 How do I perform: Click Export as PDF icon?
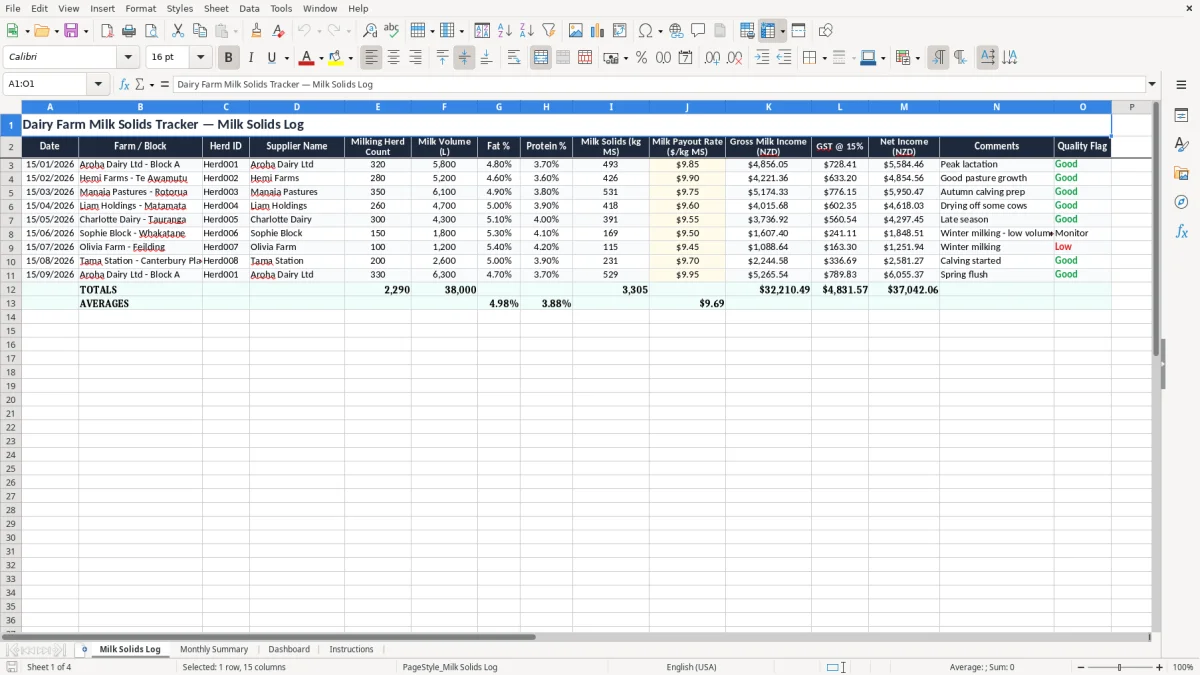pos(107,31)
